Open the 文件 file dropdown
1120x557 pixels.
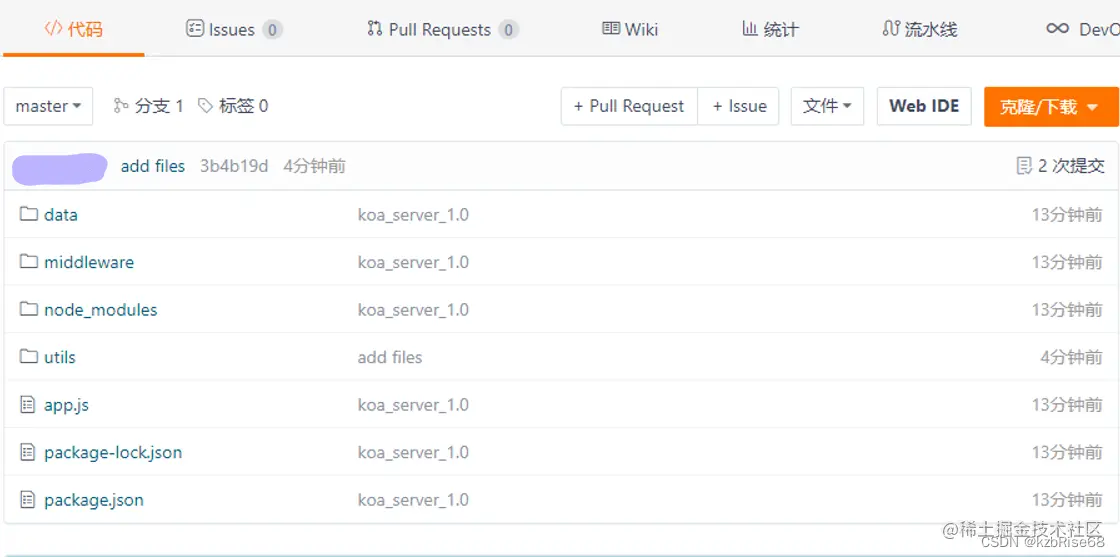[827, 106]
